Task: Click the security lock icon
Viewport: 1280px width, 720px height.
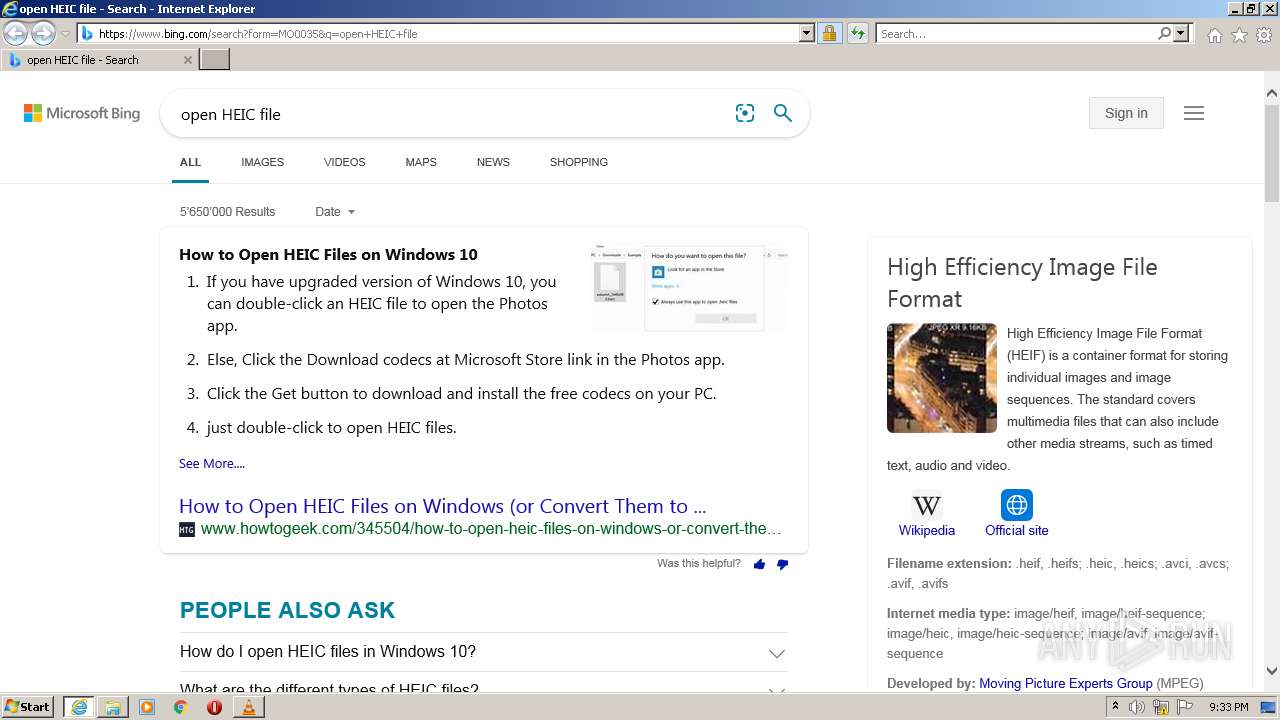Action: click(x=829, y=33)
